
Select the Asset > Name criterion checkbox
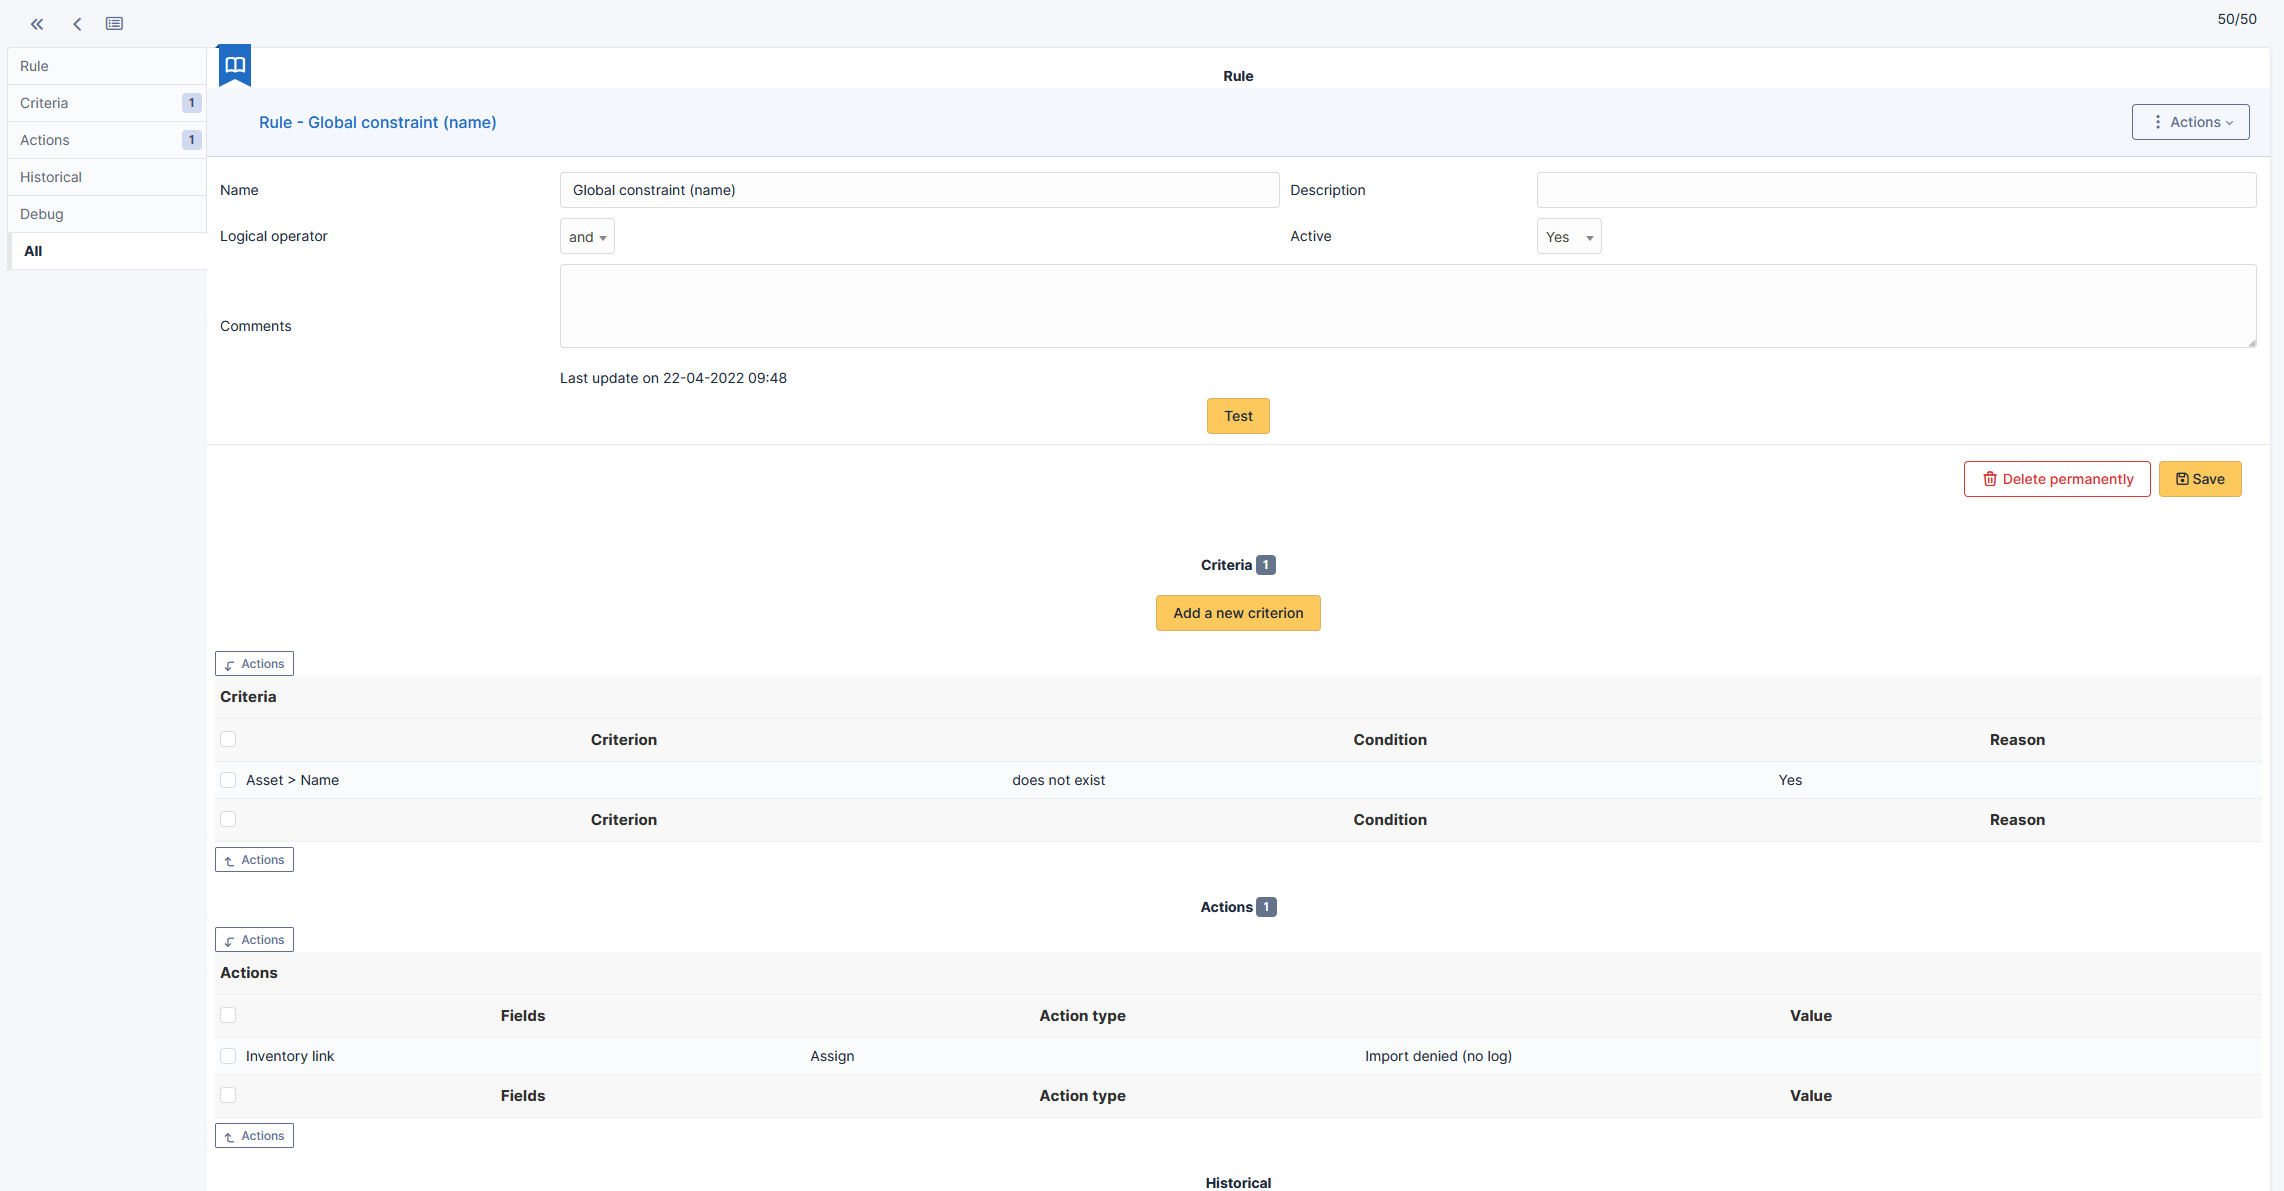(x=228, y=779)
